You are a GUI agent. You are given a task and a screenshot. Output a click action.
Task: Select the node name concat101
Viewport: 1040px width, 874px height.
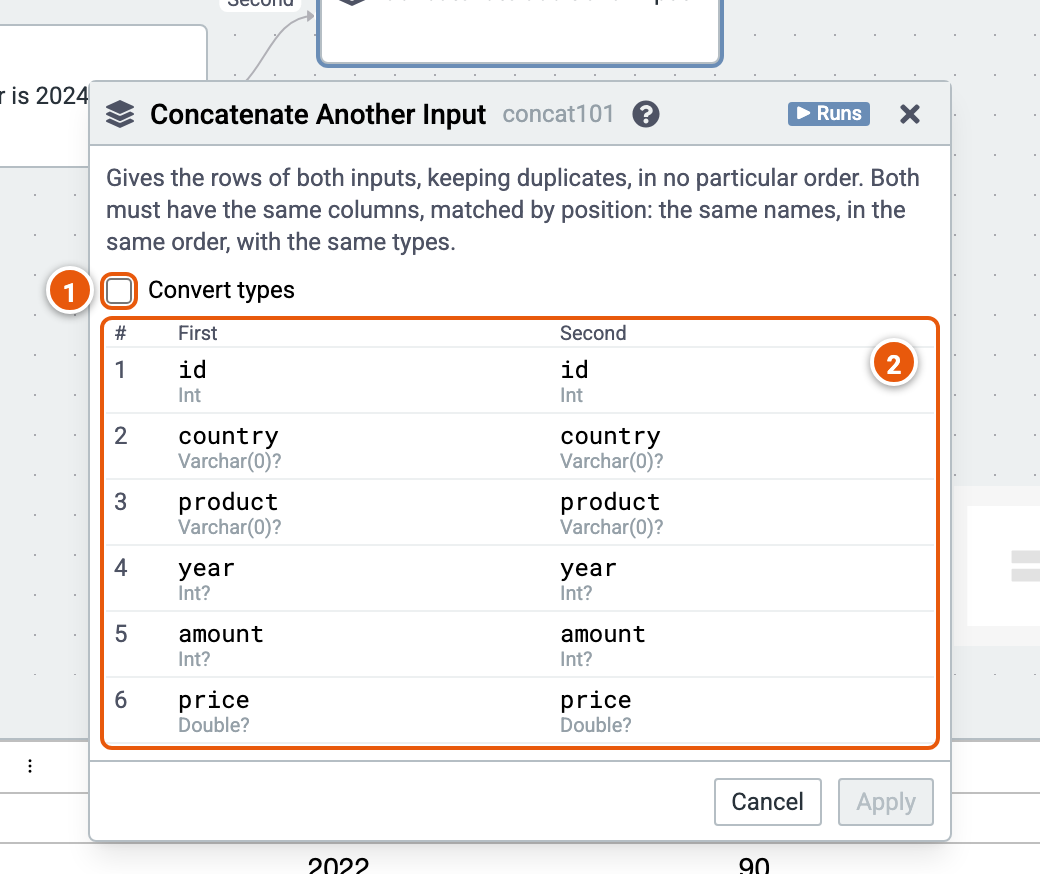558,114
